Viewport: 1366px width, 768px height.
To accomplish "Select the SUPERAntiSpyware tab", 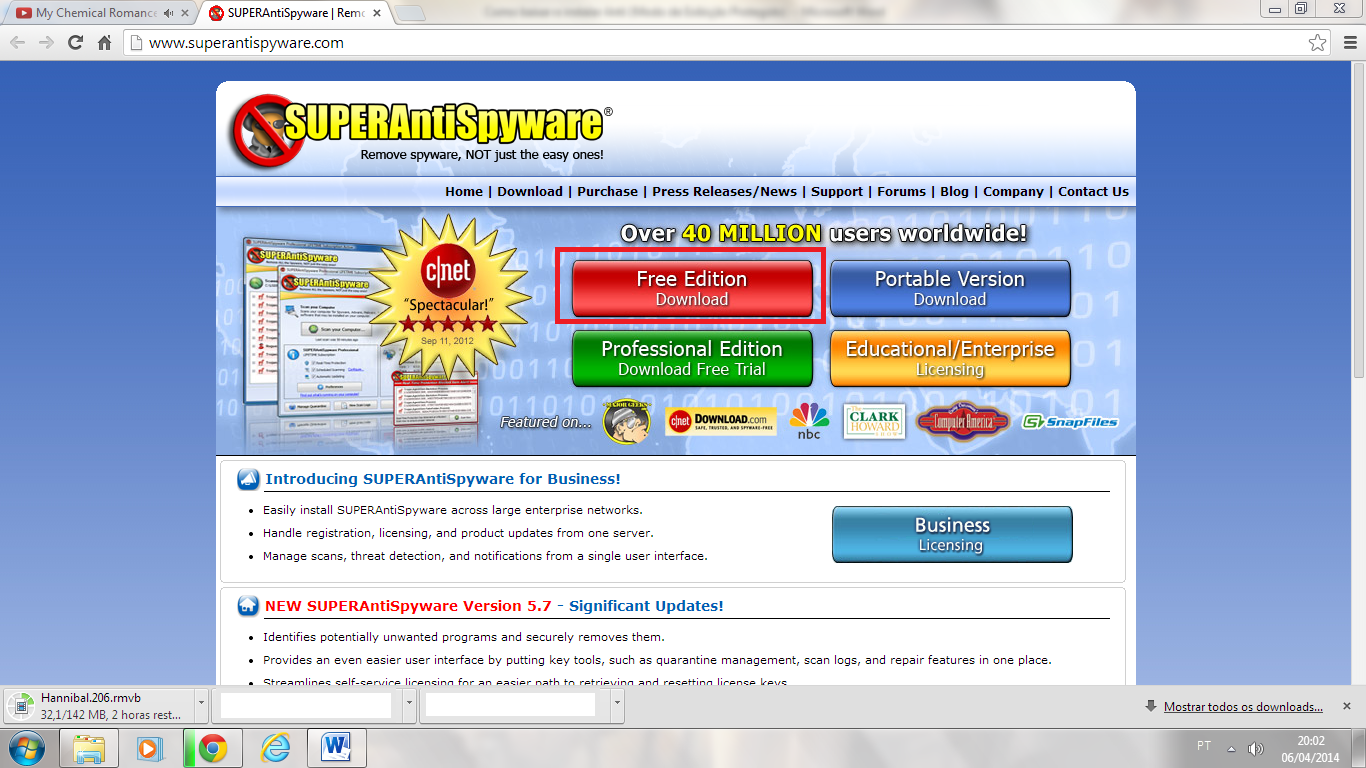I will pyautogui.click(x=290, y=13).
